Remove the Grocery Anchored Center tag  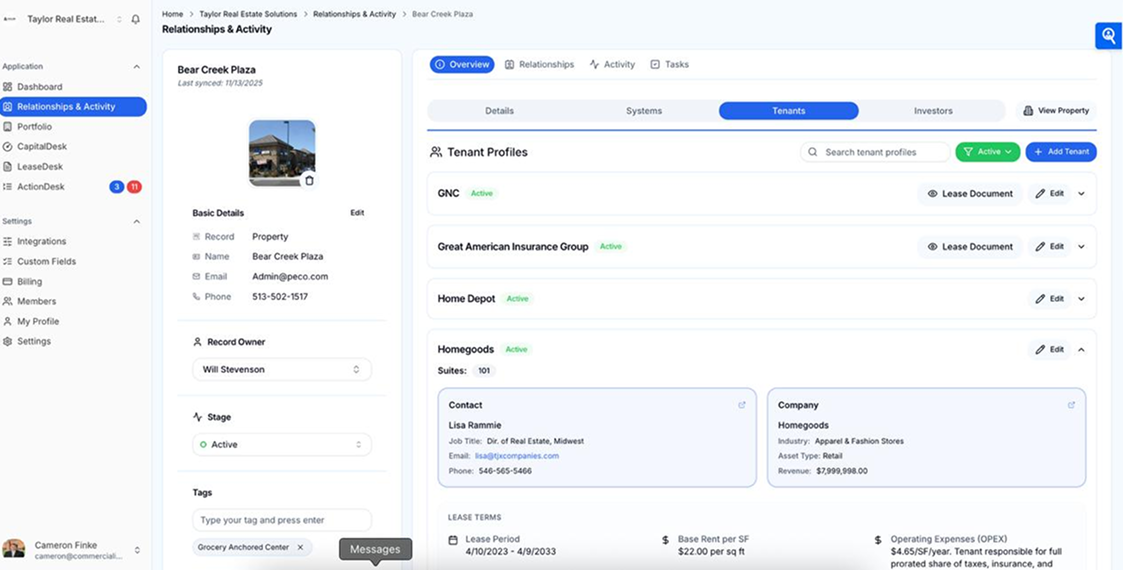300,547
